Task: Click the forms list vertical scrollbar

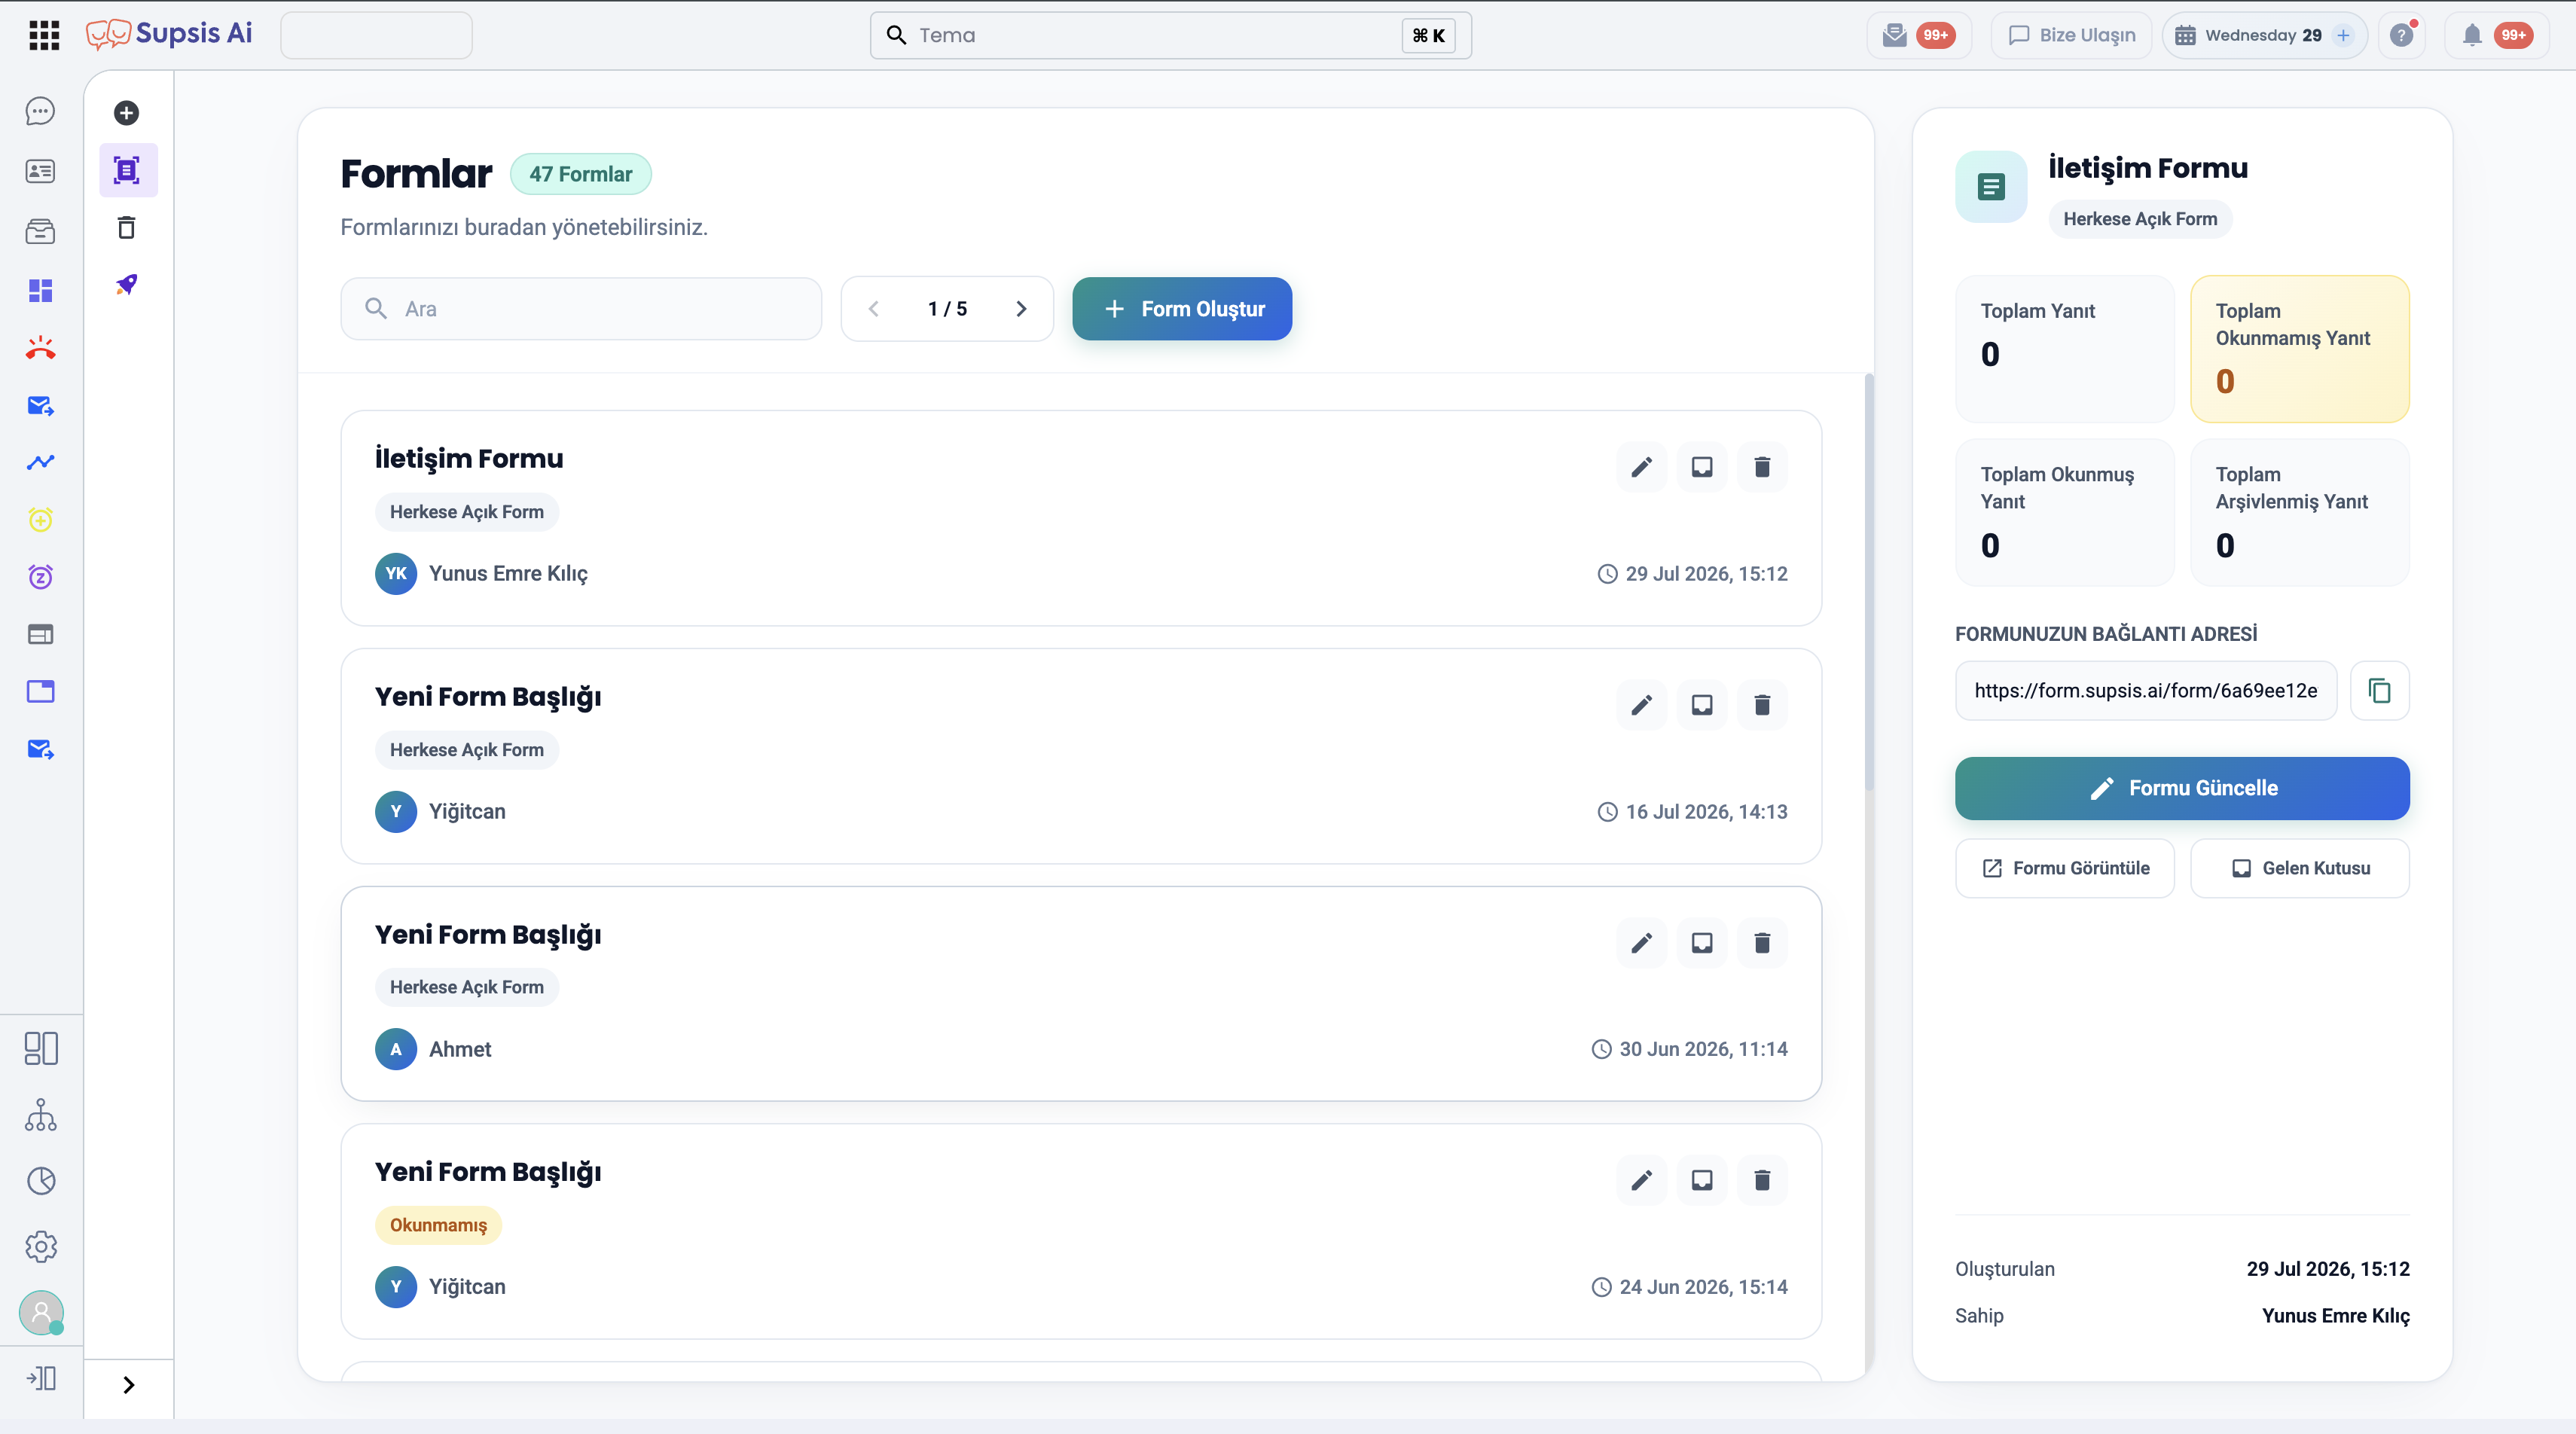Action: tap(1869, 583)
